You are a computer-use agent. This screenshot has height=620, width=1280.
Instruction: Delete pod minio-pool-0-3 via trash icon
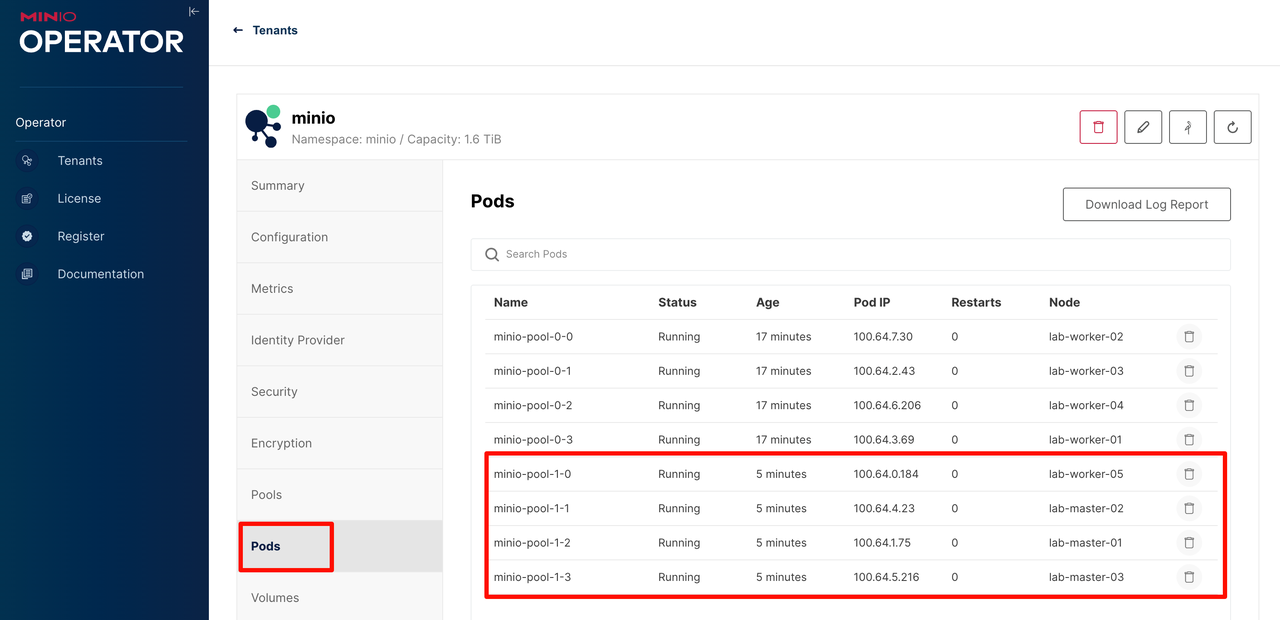pos(1189,440)
